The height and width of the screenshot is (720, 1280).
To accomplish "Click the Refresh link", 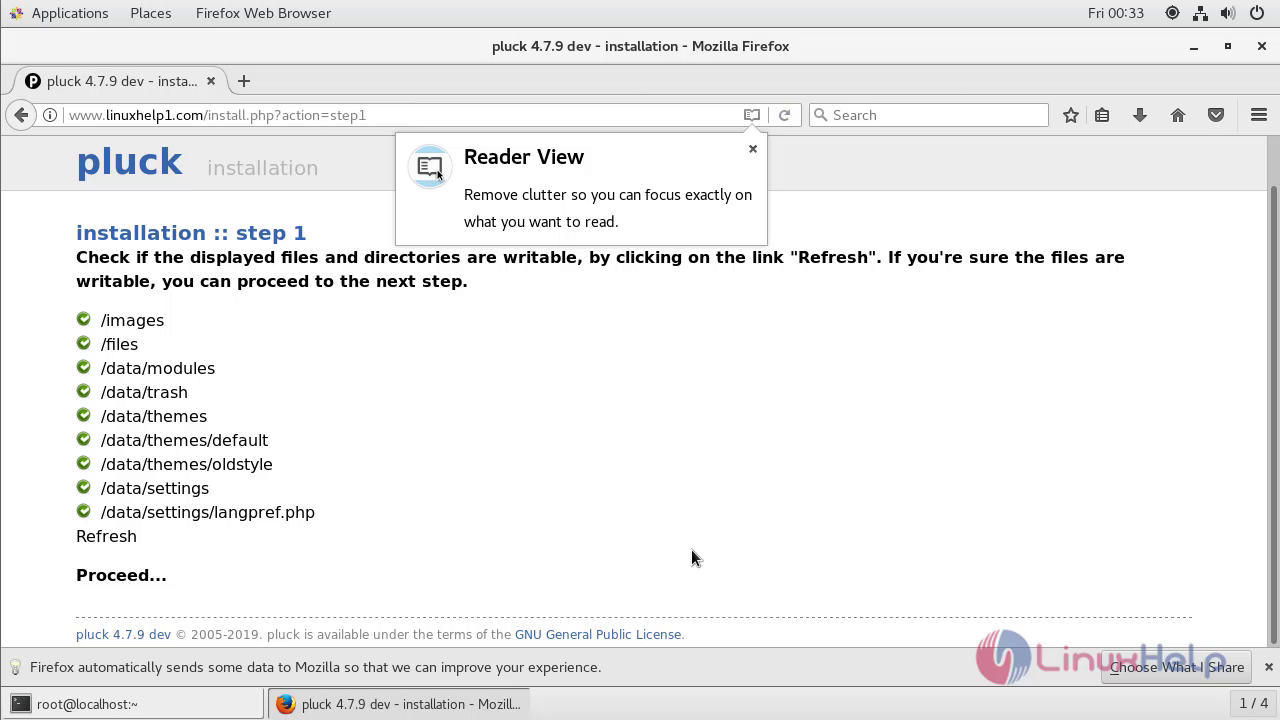I will (x=106, y=536).
